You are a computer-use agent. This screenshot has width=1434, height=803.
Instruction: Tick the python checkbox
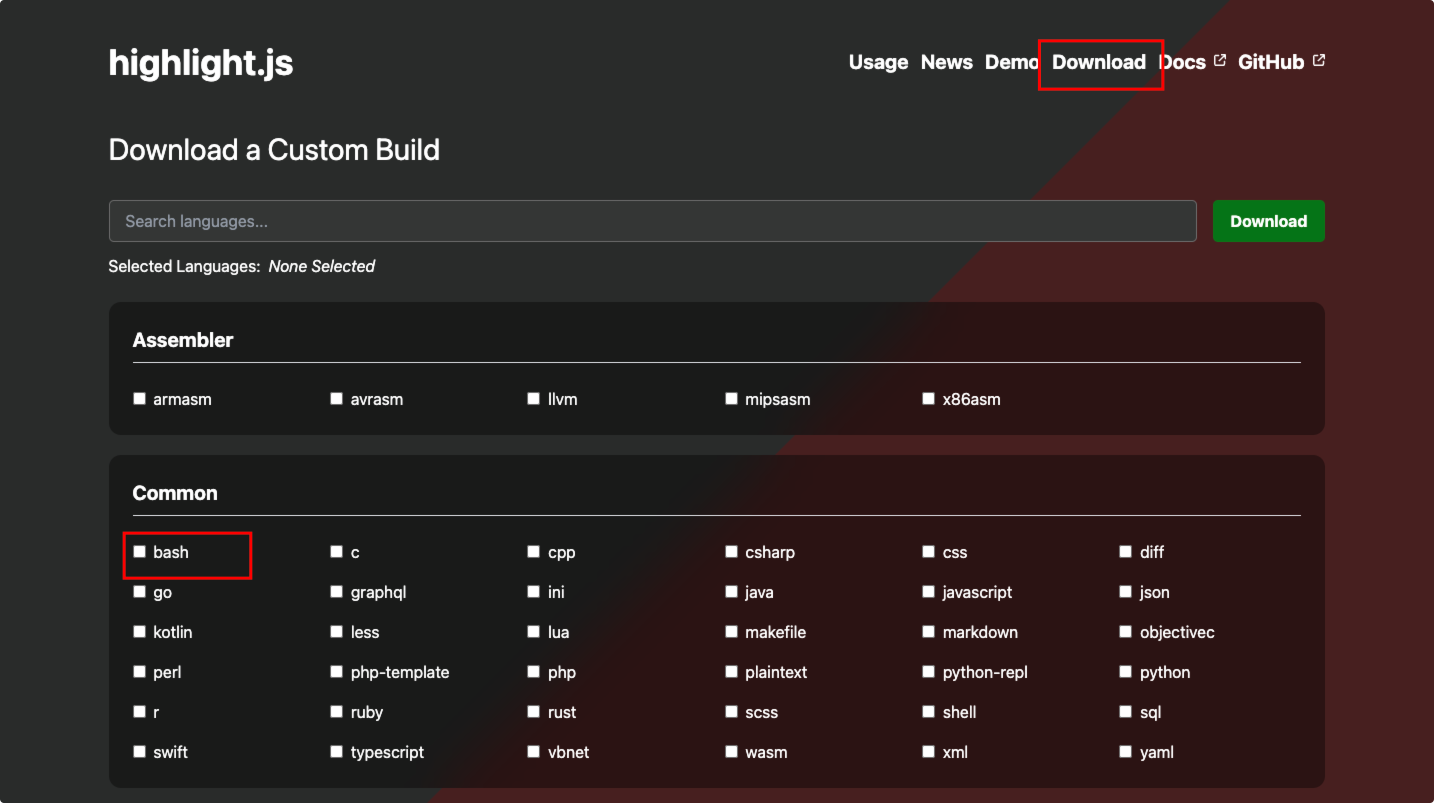tap(1126, 672)
